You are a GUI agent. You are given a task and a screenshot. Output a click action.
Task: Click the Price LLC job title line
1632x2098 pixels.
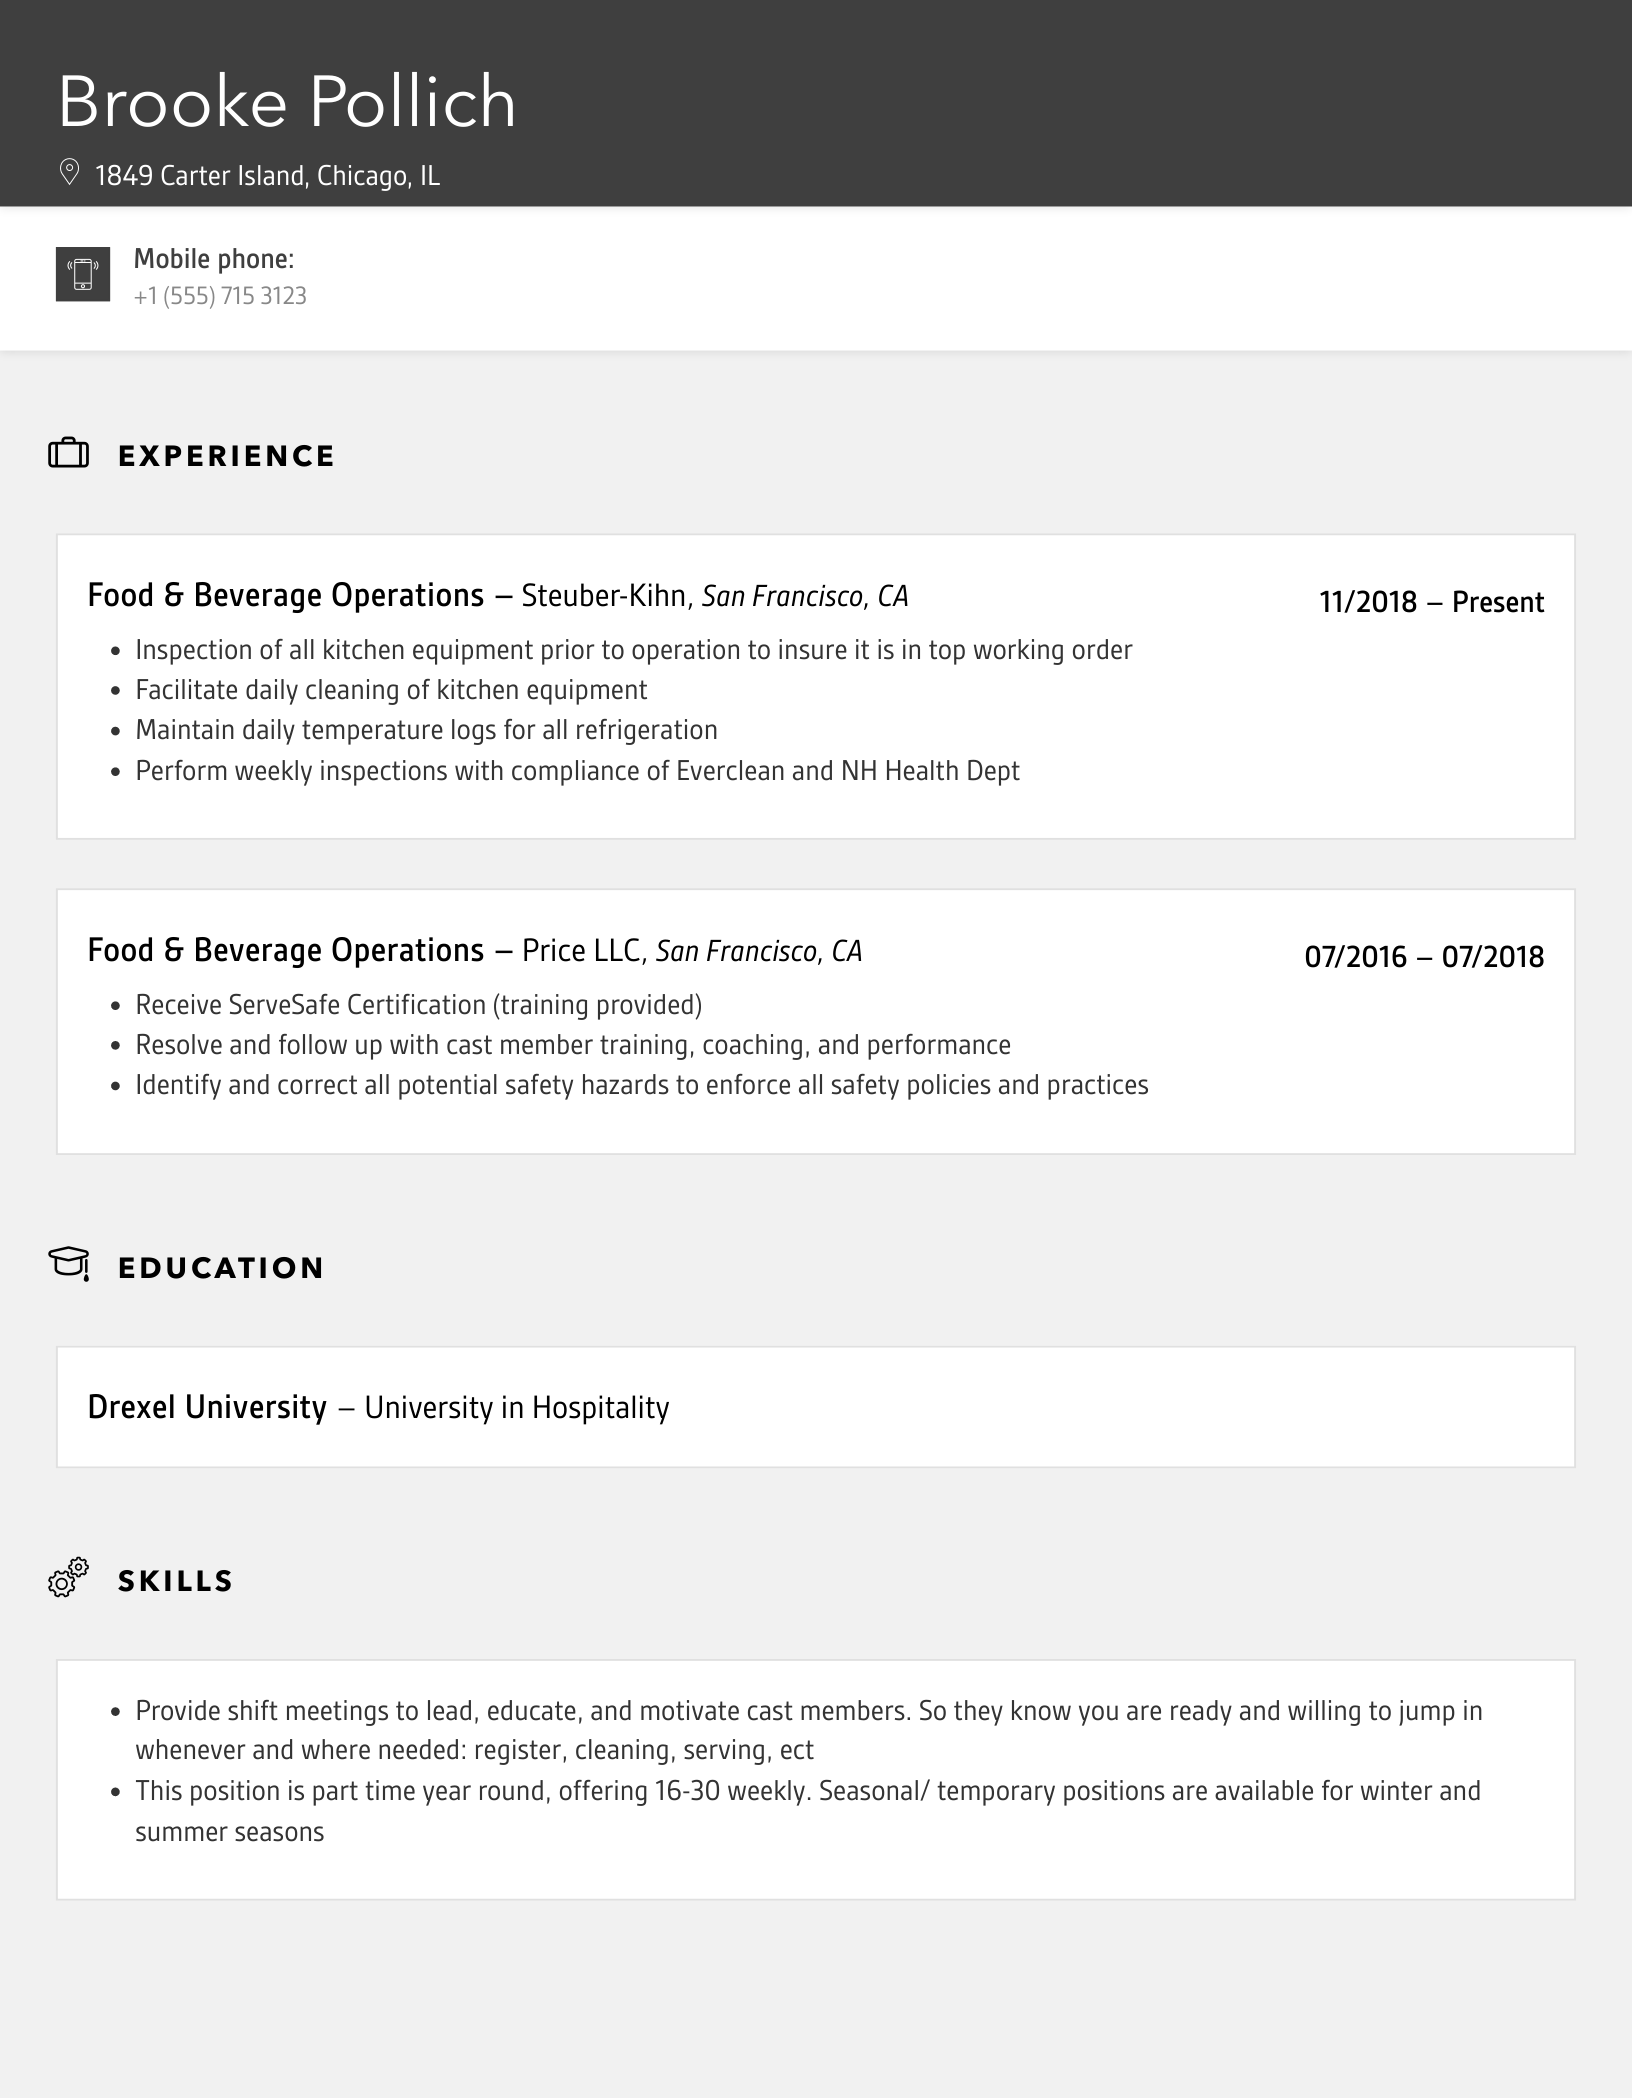click(x=475, y=951)
